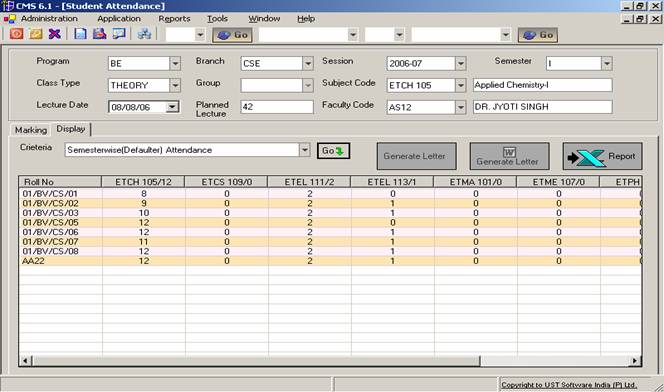
Task: Switch to the Marking tab
Action: [x=30, y=130]
